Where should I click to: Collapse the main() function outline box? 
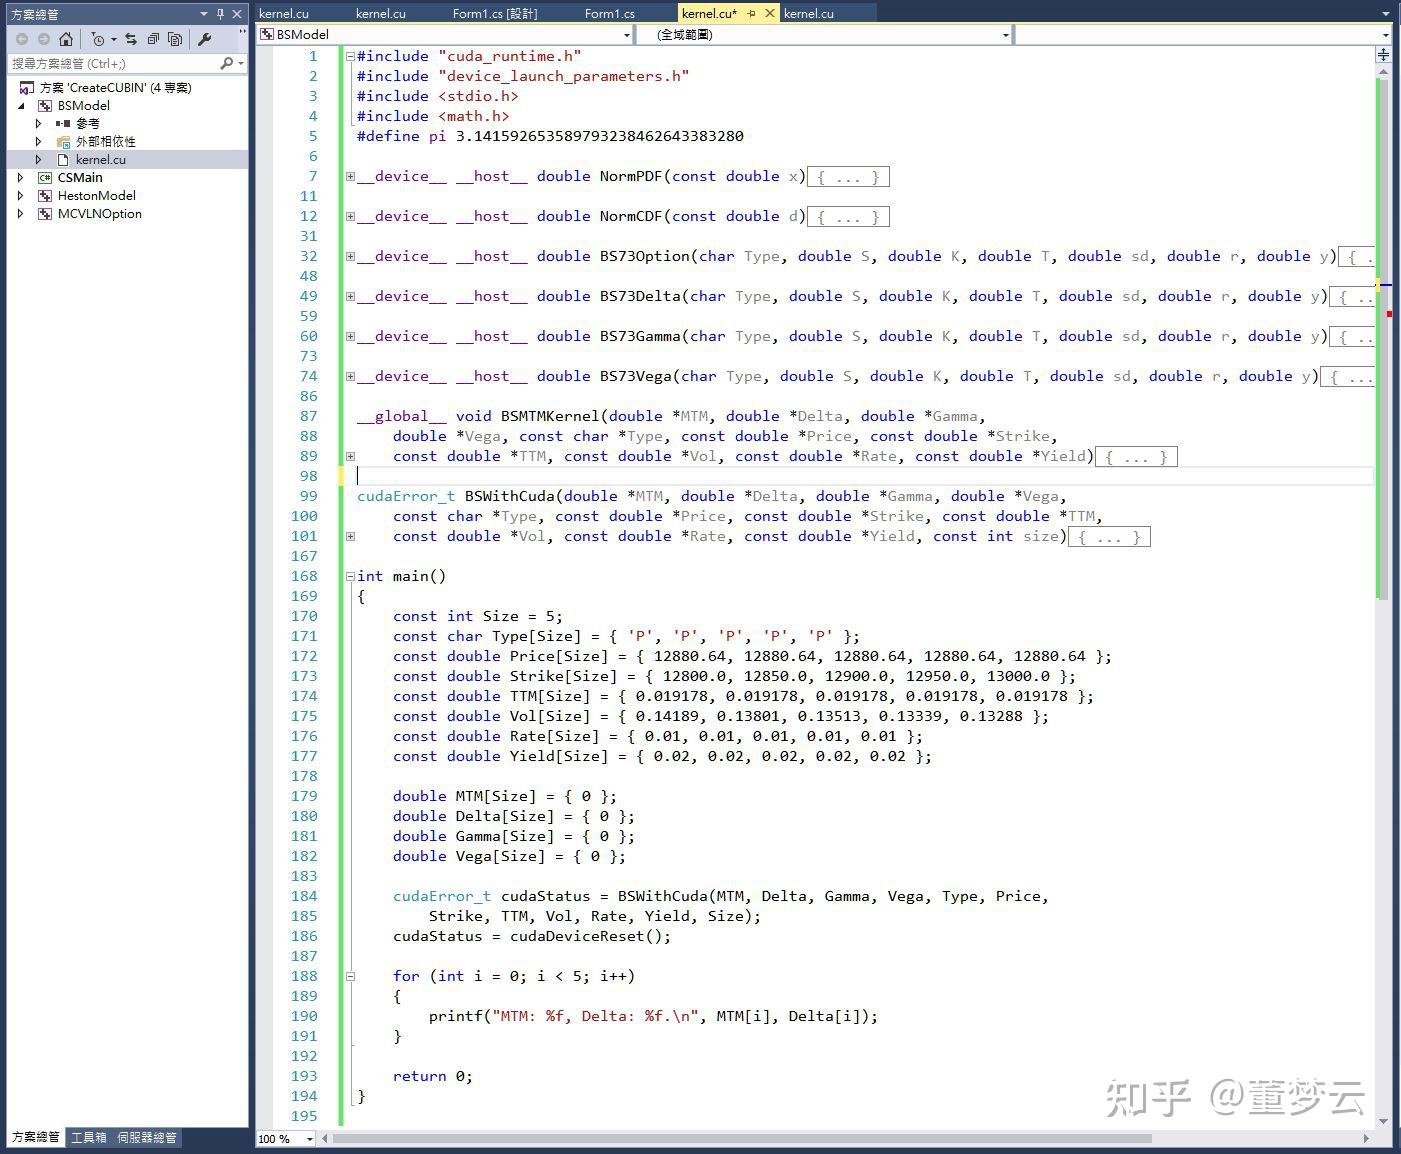[x=350, y=576]
